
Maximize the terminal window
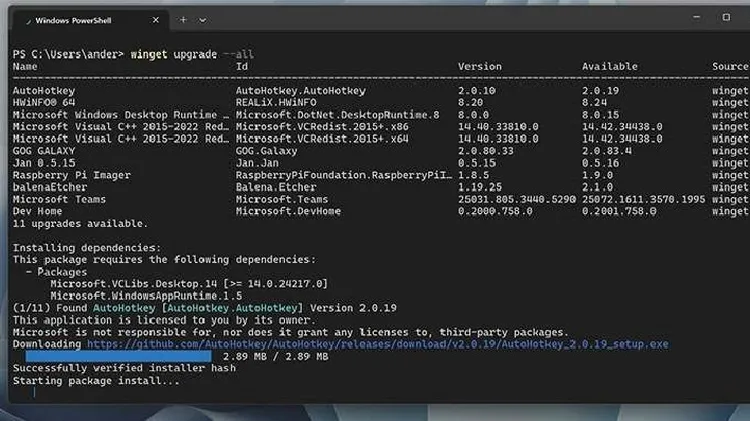pyautogui.click(x=726, y=17)
